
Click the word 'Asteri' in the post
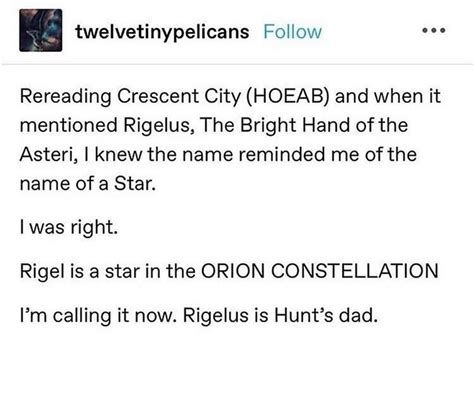click(46, 155)
